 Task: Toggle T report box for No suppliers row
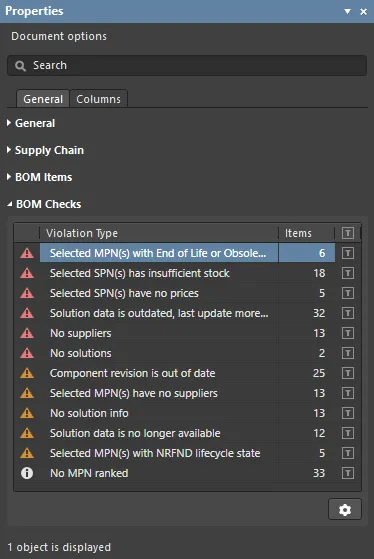pos(348,333)
